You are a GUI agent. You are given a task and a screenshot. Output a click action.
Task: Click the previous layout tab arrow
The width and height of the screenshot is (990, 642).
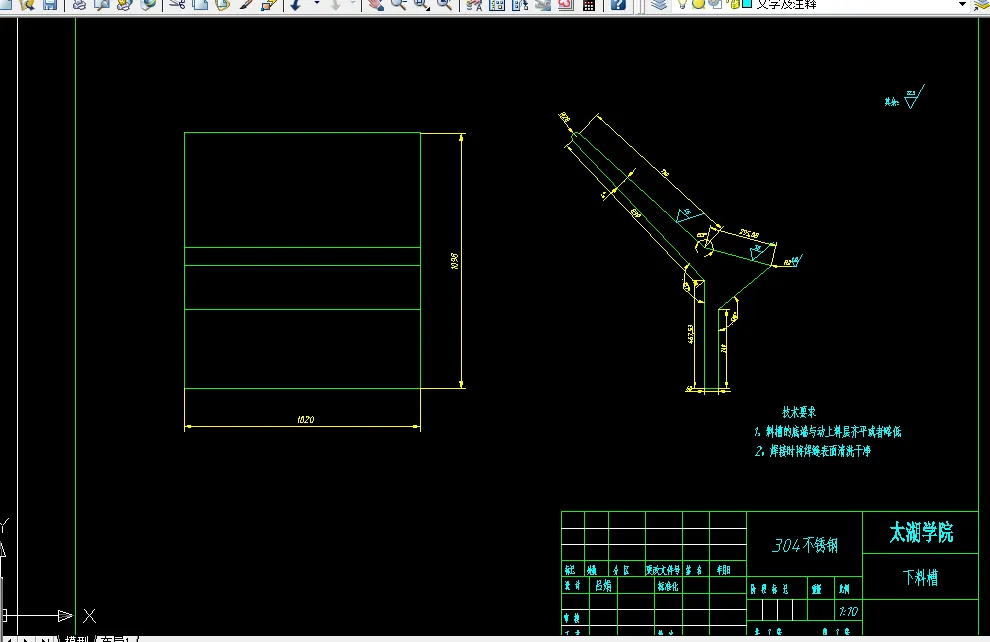[x=11, y=639]
